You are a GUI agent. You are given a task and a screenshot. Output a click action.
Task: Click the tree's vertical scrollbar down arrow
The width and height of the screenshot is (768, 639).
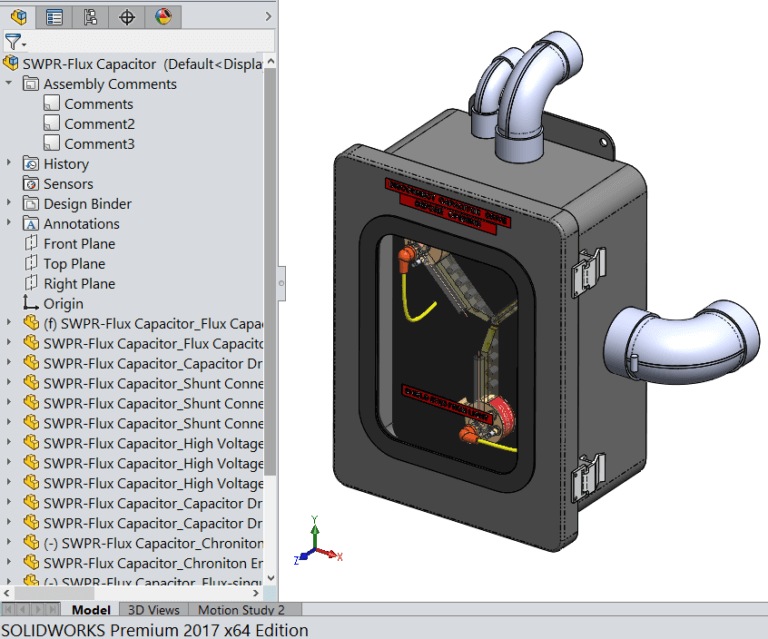pos(271,579)
